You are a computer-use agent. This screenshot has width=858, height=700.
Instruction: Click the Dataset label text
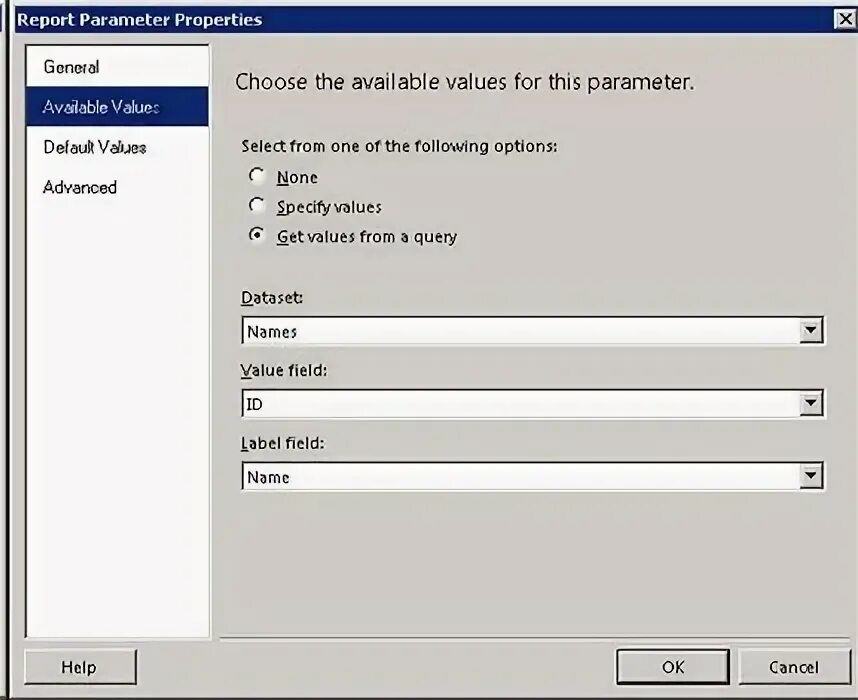point(272,298)
